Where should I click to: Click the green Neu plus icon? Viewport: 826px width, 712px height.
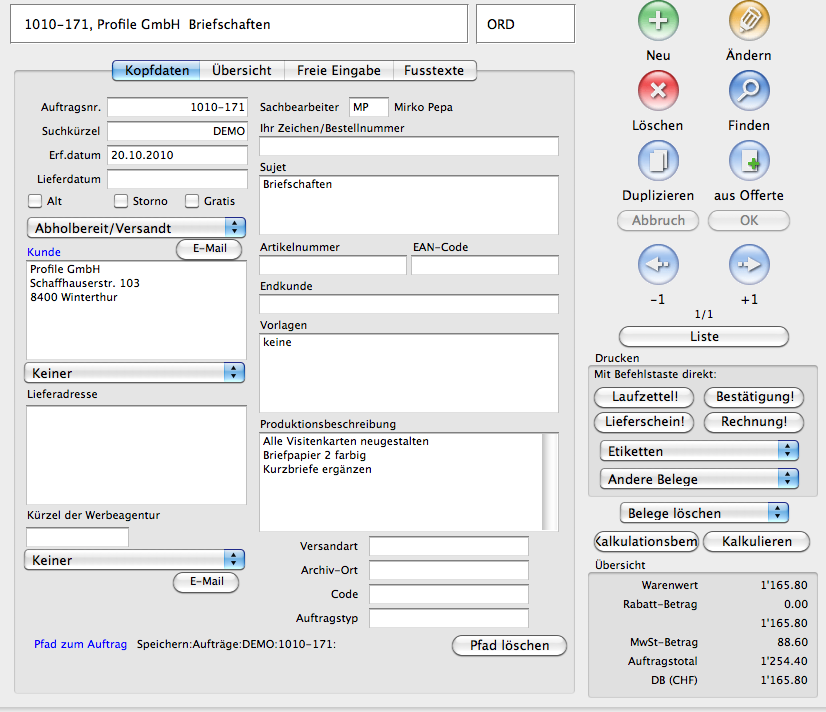coord(658,21)
